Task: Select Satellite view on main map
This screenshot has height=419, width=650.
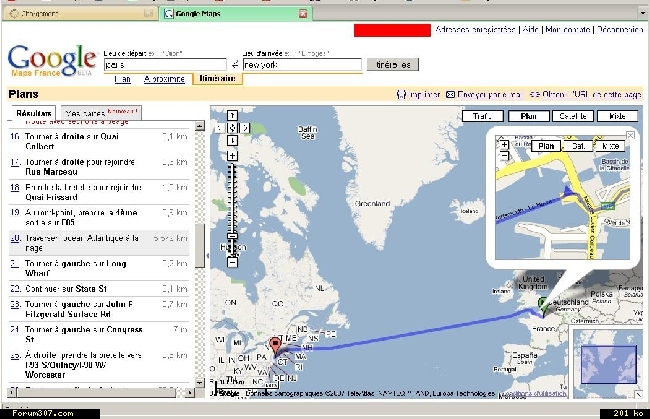Action: (x=572, y=116)
